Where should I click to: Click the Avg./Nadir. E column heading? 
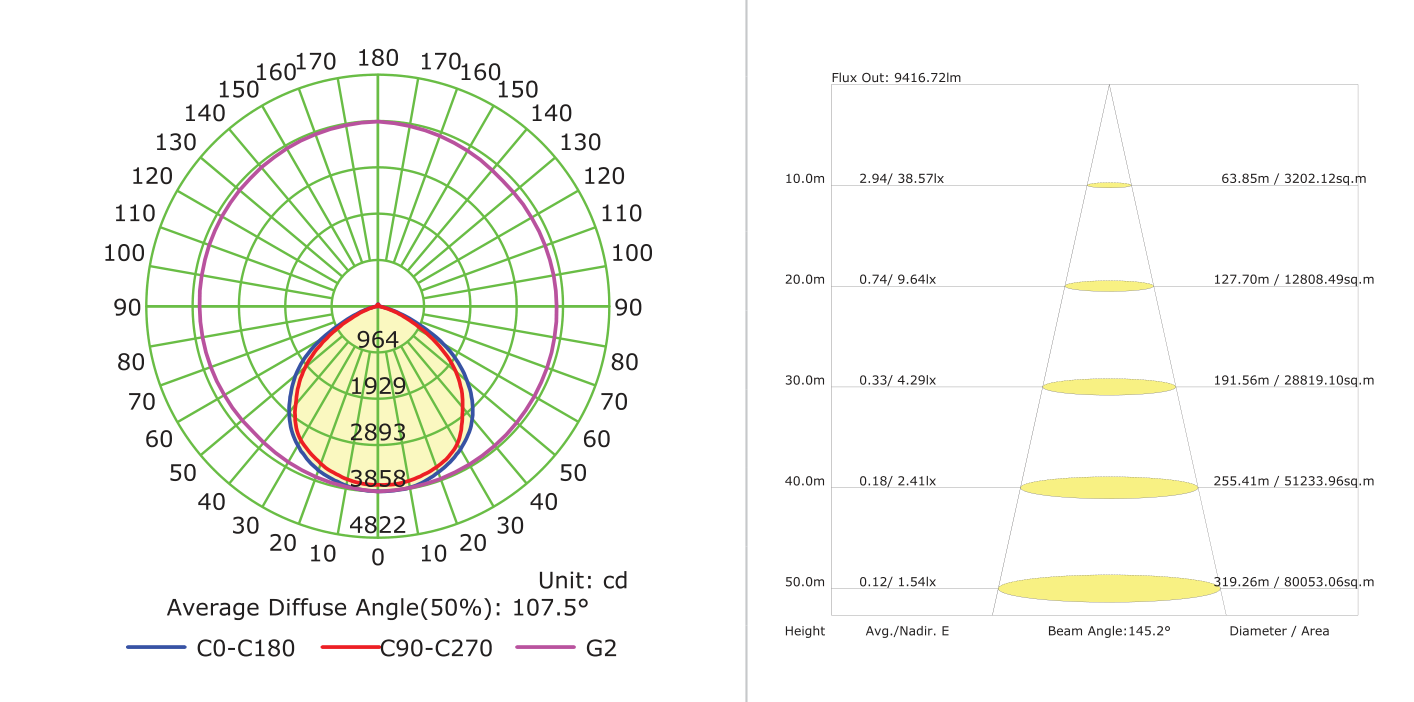[908, 631]
